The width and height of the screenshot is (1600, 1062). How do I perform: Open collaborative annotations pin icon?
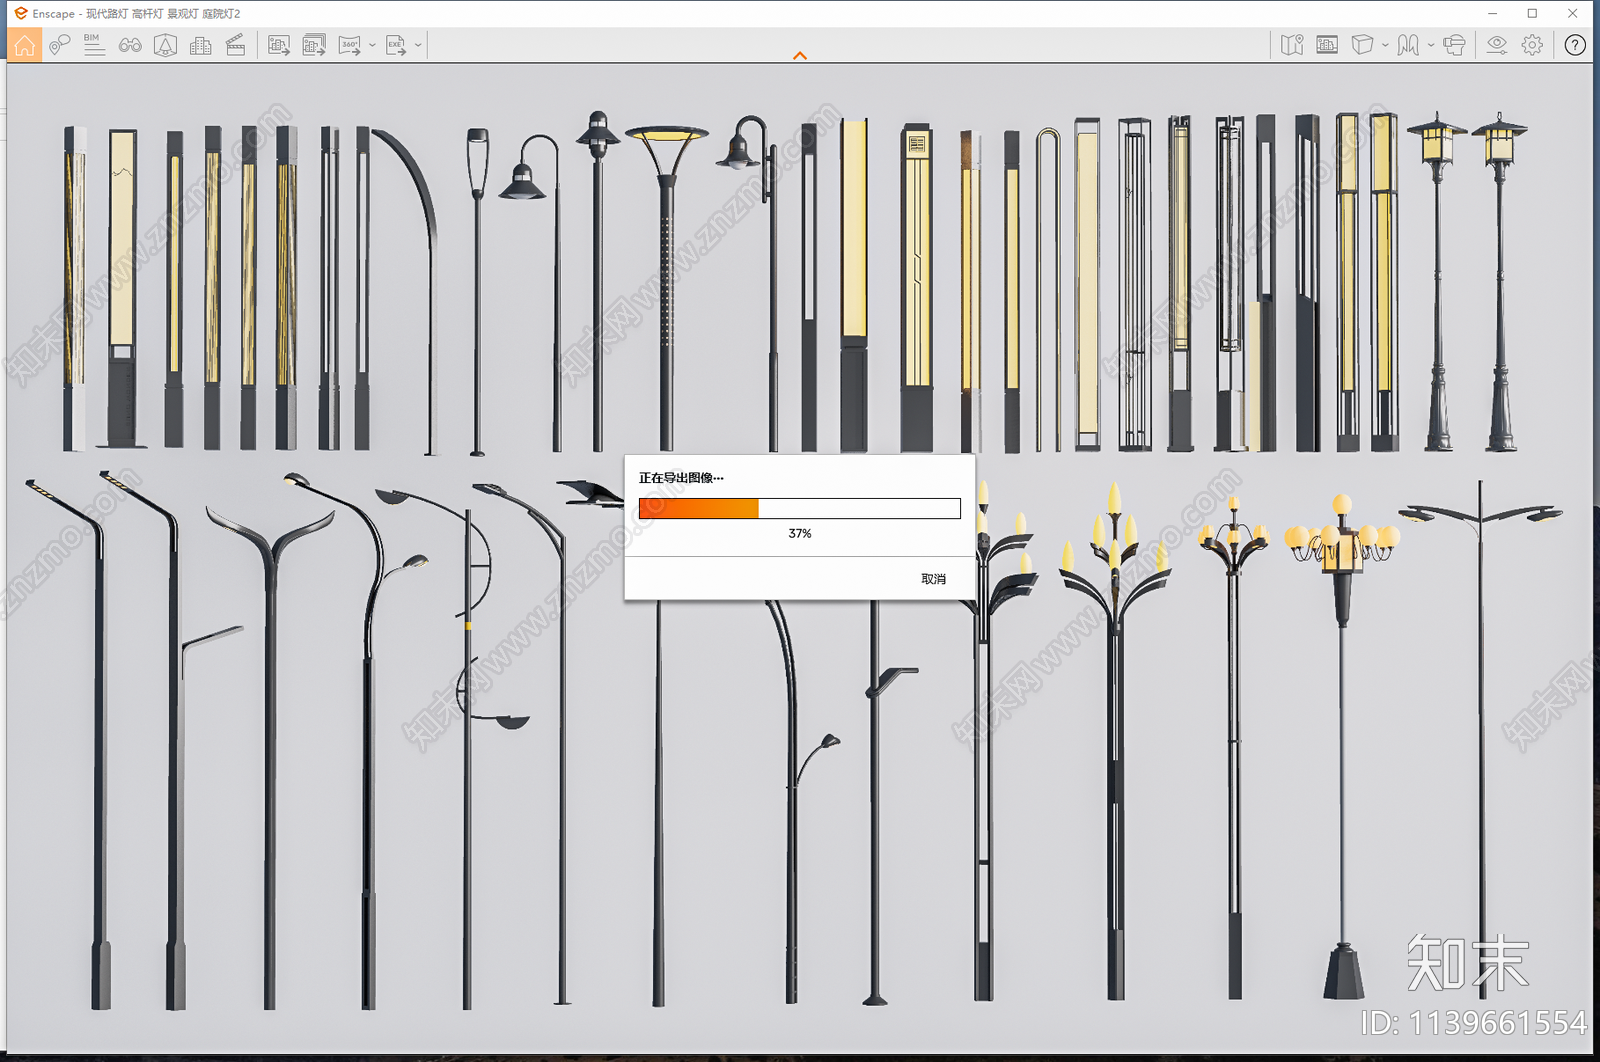(60, 45)
